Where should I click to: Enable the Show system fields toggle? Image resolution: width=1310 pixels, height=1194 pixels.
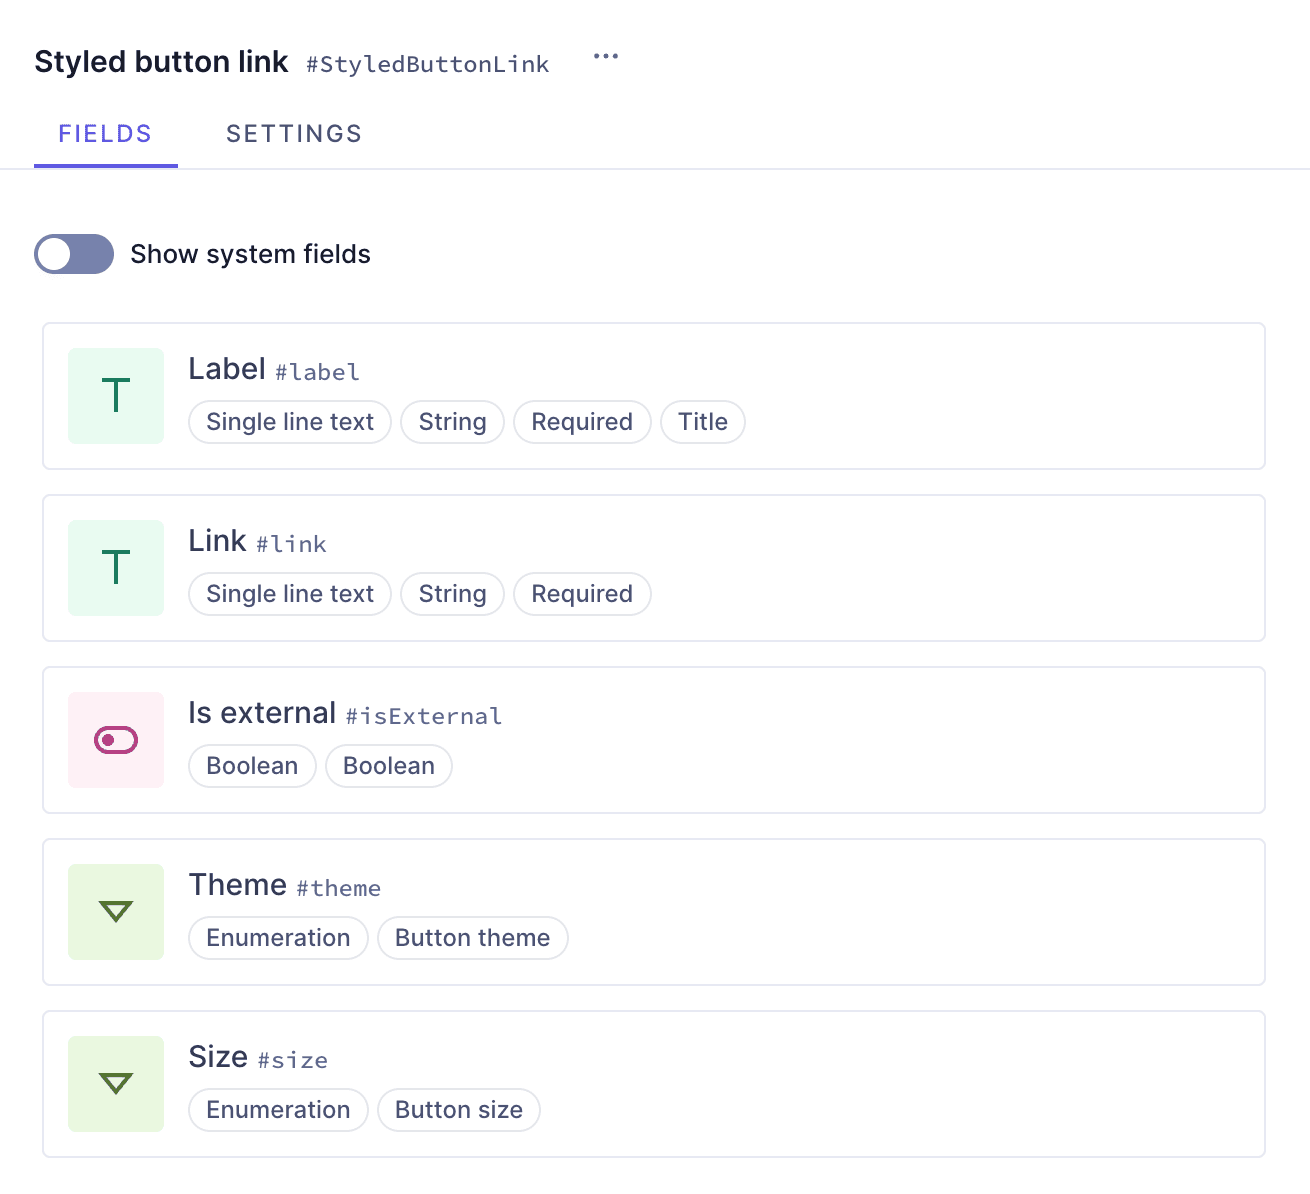coord(74,254)
